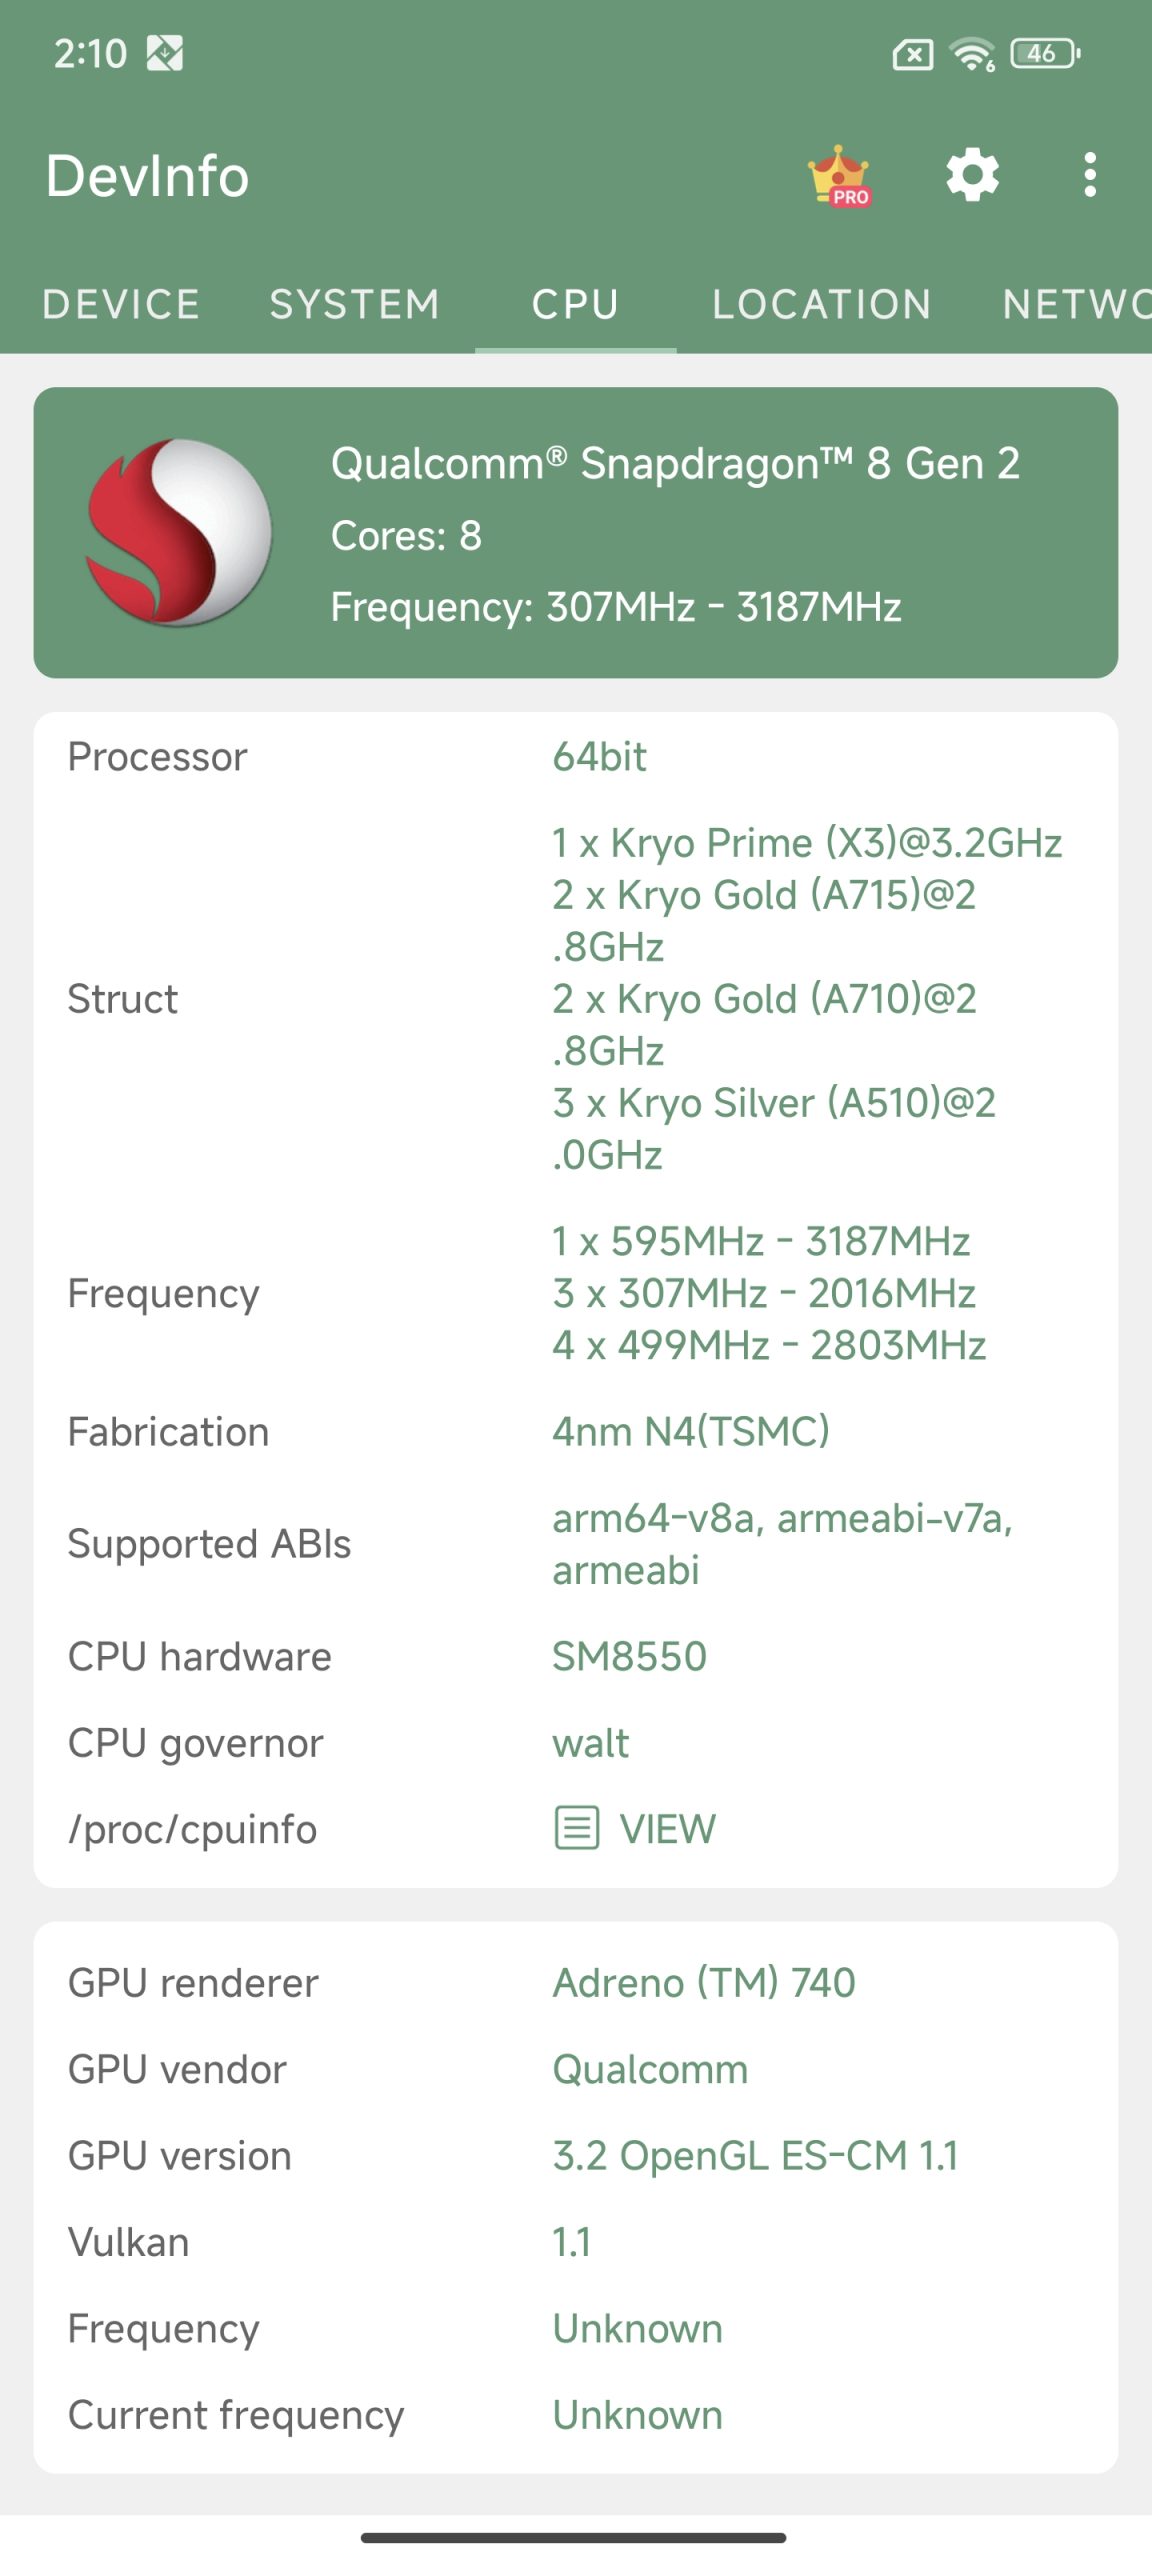
Task: Tap the Fabrication 4nm N4(TSMC) row
Action: (576, 1431)
